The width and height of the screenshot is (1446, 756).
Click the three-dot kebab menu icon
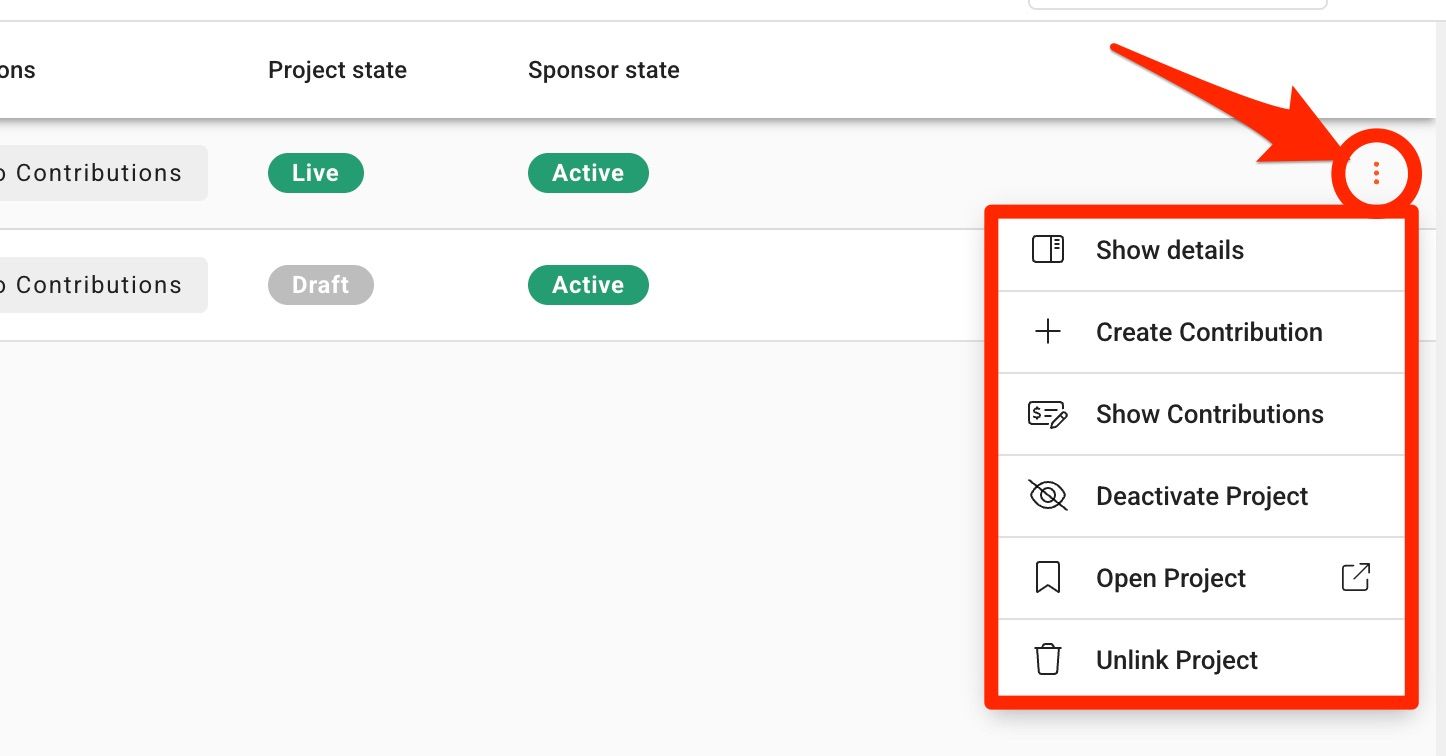[x=1376, y=174]
